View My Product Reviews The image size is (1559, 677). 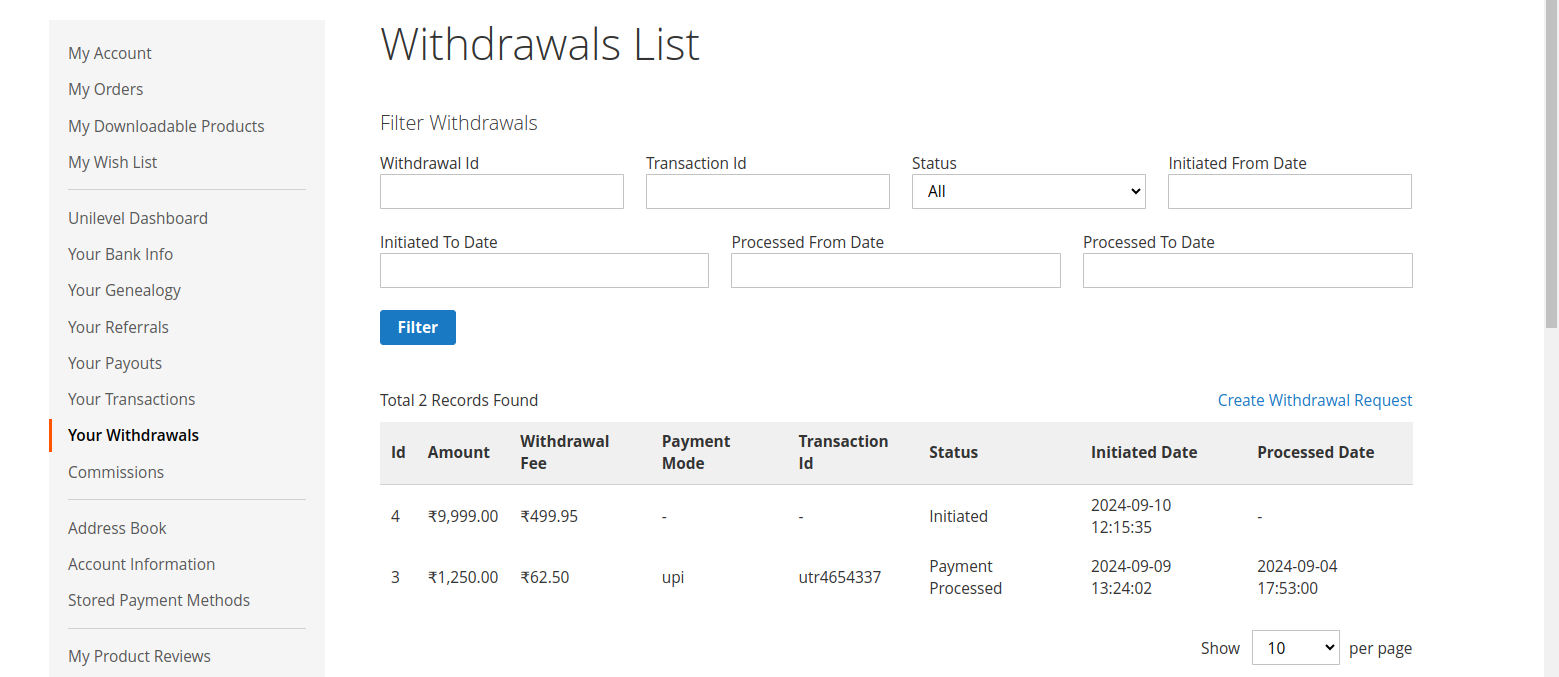139,656
